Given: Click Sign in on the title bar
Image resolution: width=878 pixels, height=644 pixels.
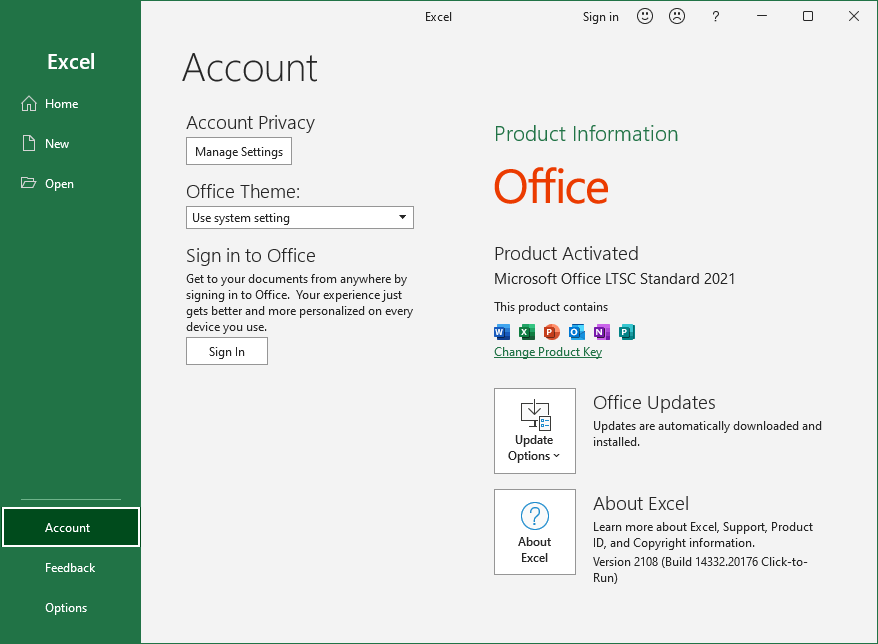Looking at the screenshot, I should (x=600, y=17).
